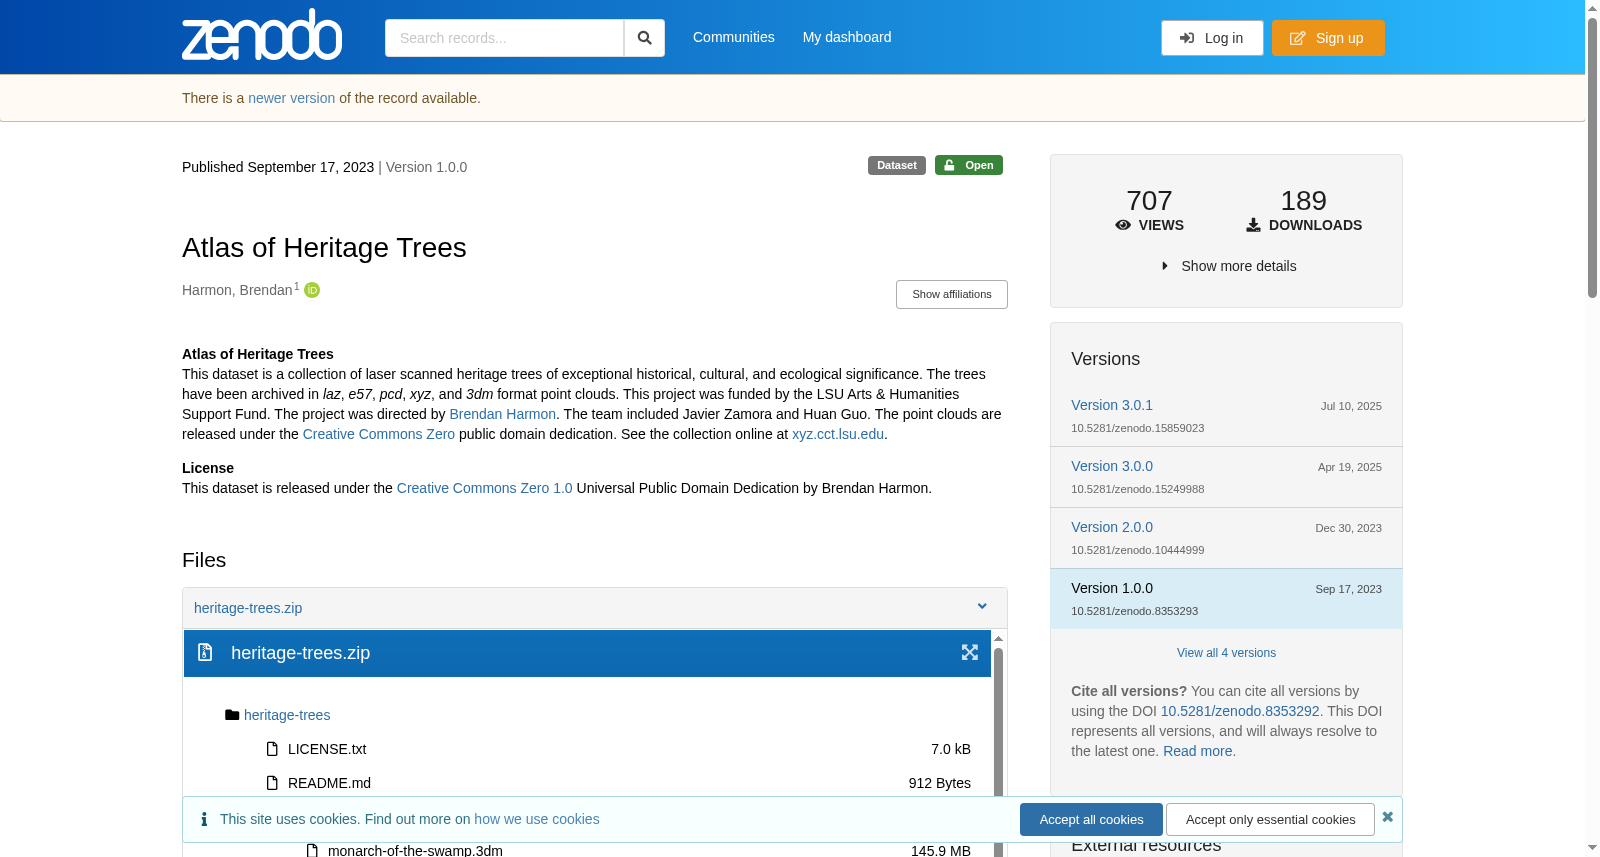
Task: Select Version 2.0.0
Action: pos(1112,527)
